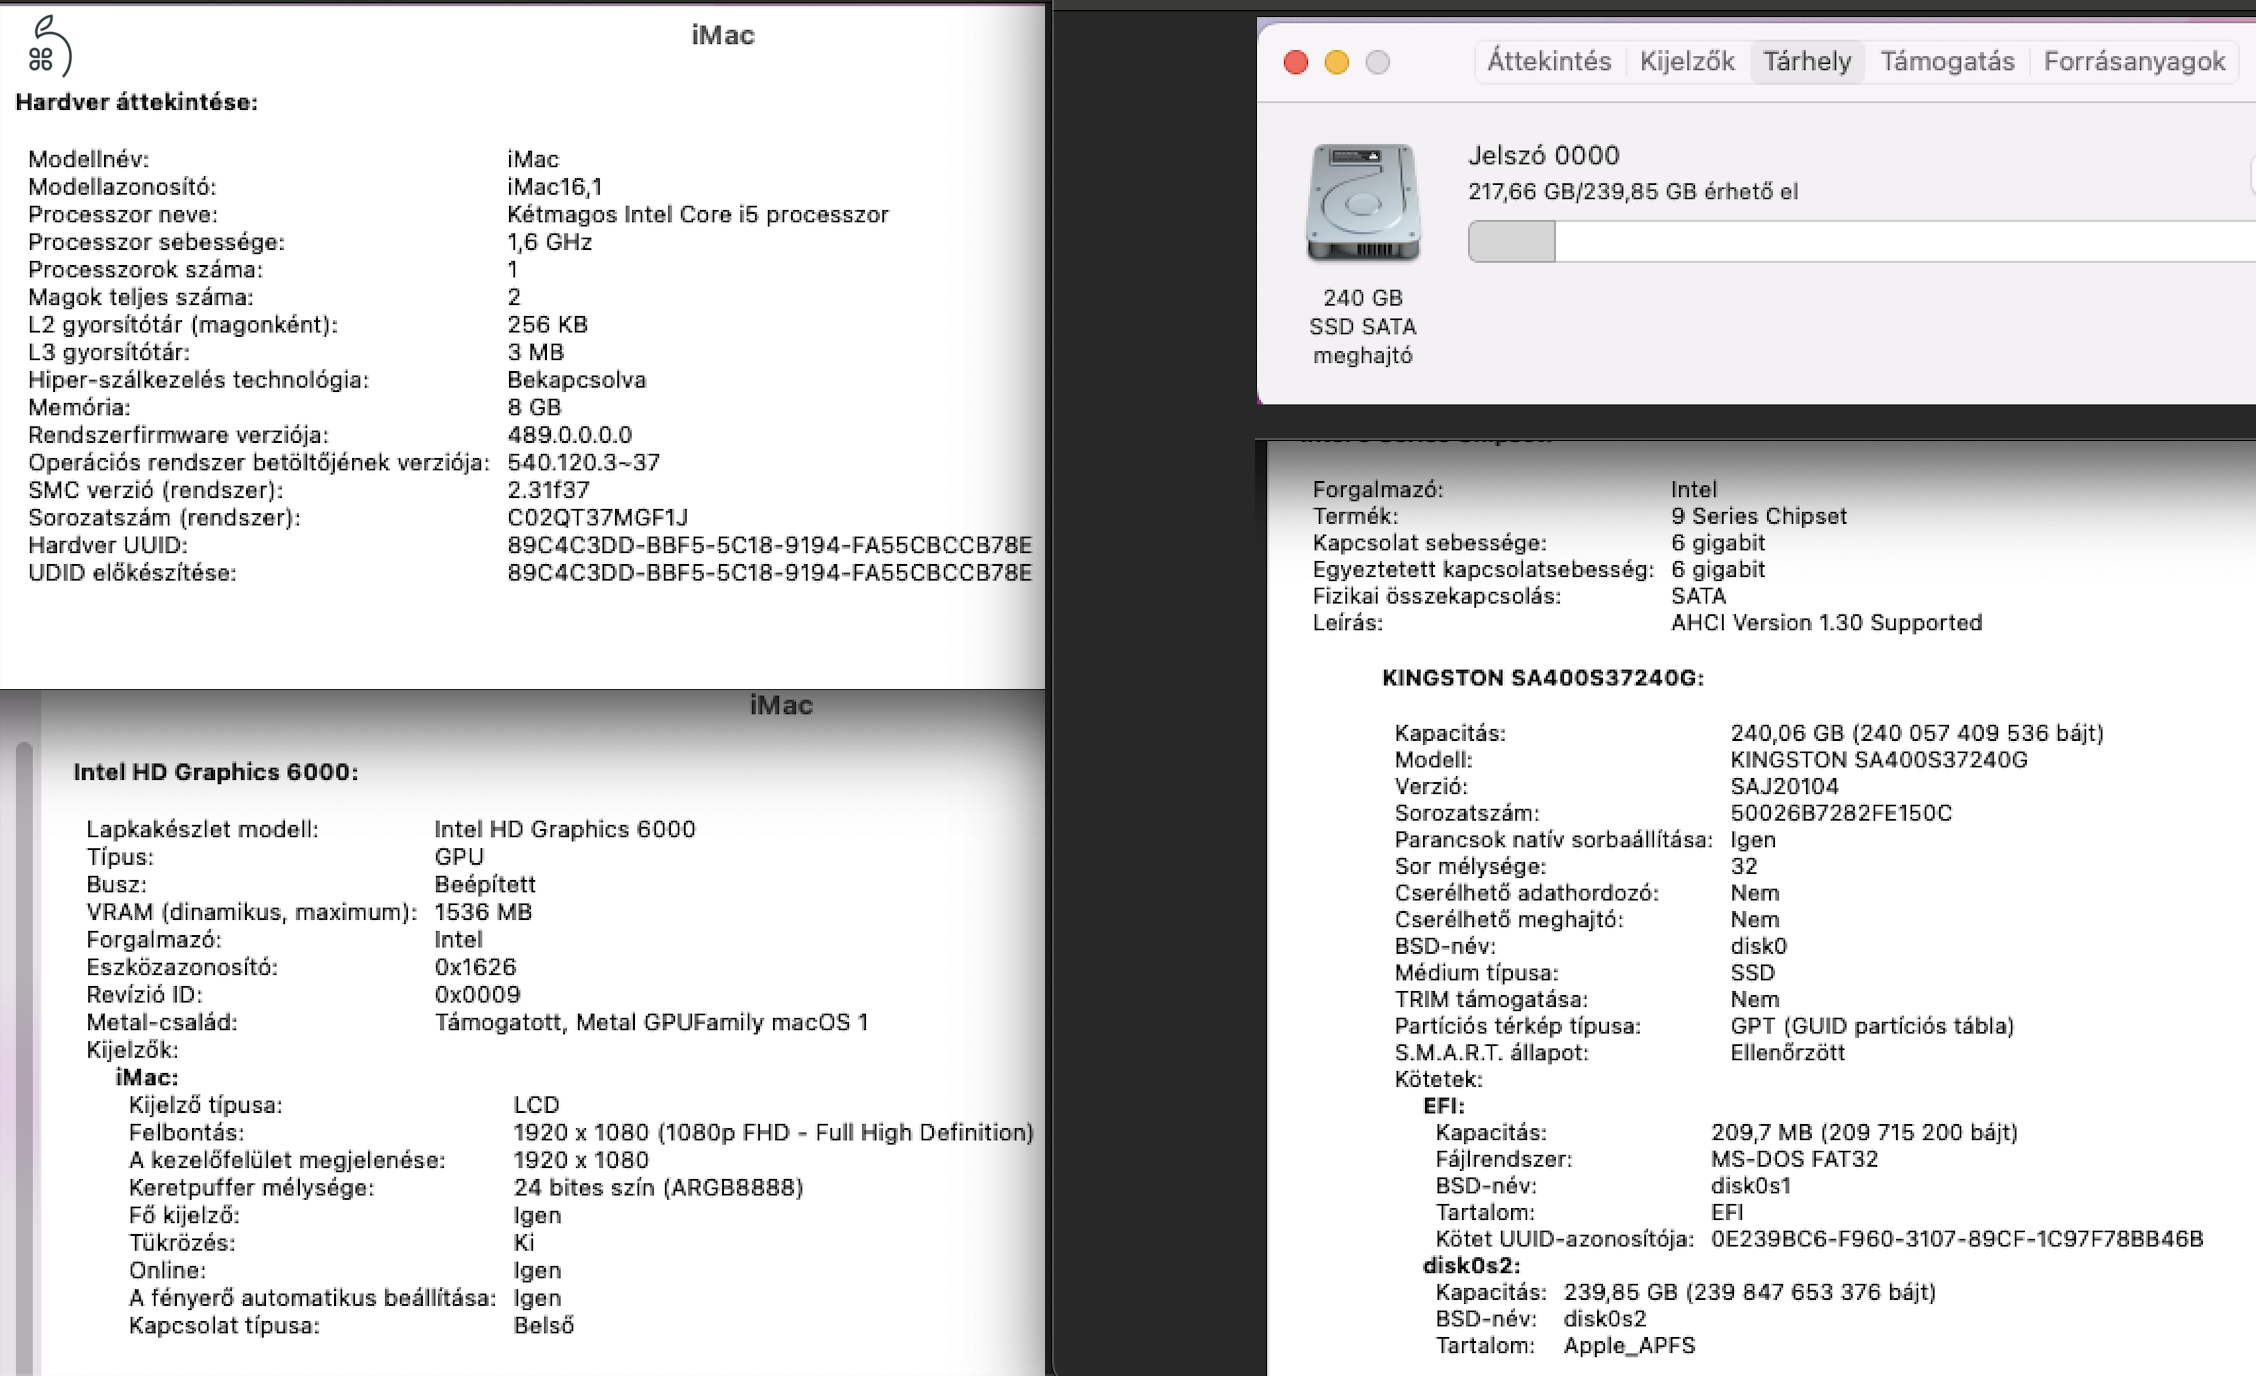Click the MS-DOS FAT32 filesystem value
The height and width of the screenshot is (1376, 2256).
coord(1794,1159)
